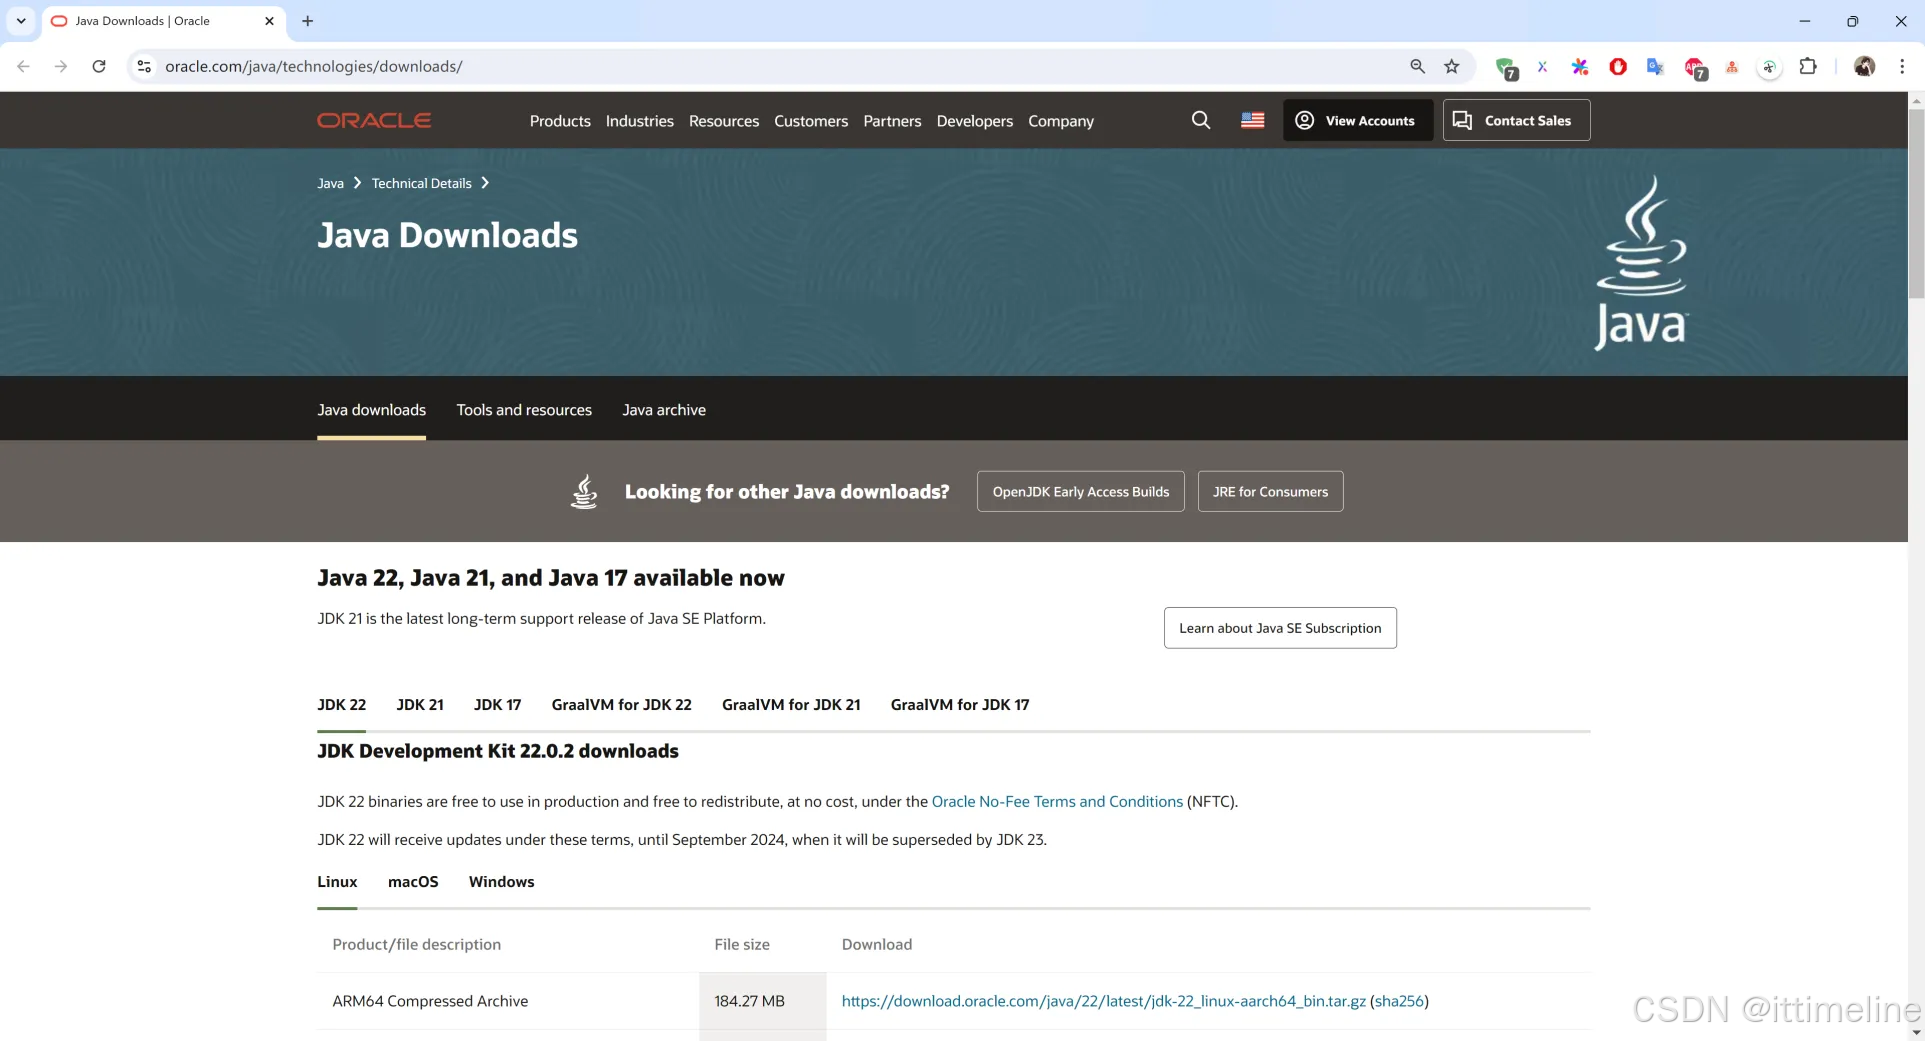Open the Industries menu
1925x1041 pixels.
tap(639, 121)
